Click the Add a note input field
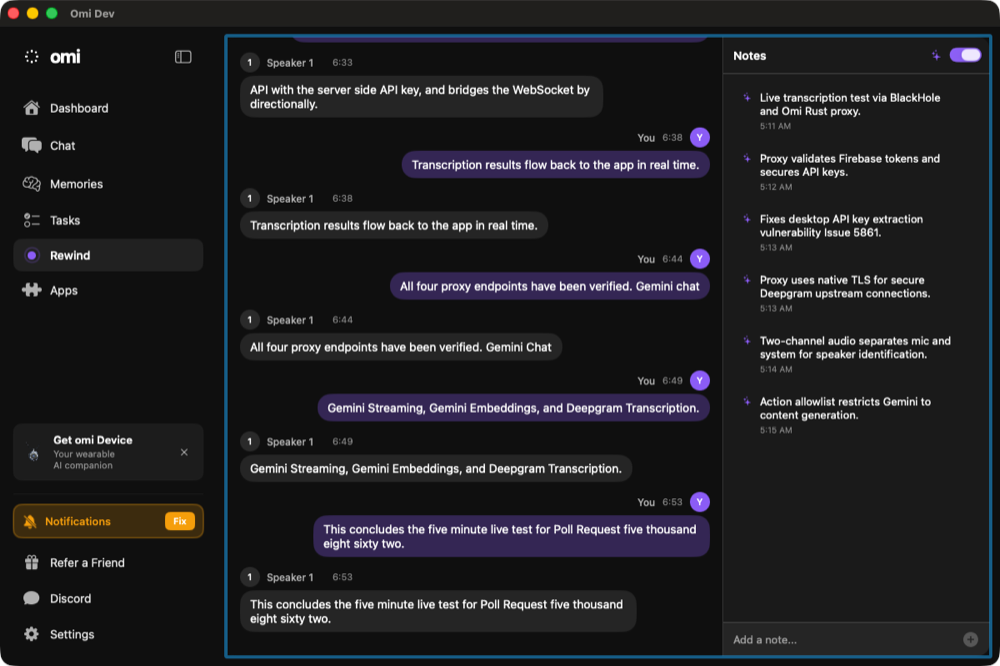 pyautogui.click(x=843, y=640)
